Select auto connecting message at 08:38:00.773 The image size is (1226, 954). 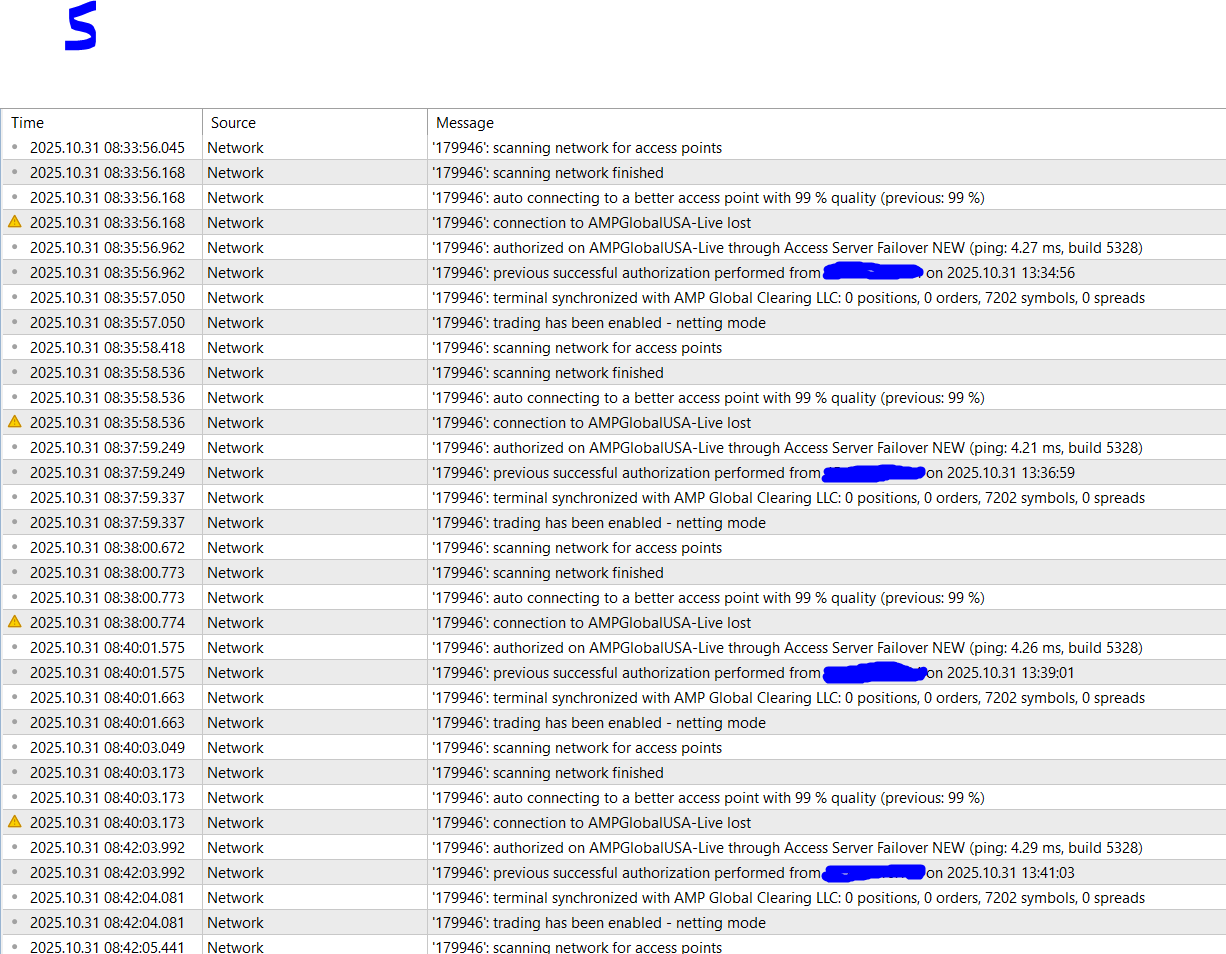[x=708, y=598]
